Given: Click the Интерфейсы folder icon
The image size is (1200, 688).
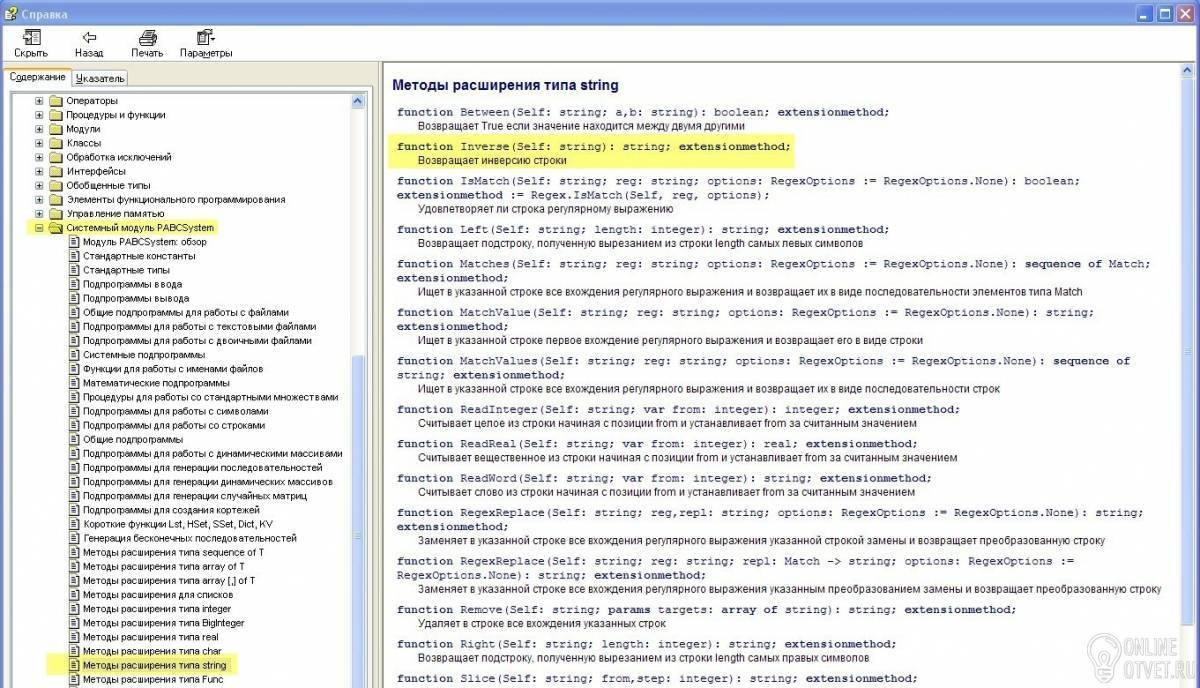Looking at the screenshot, I should (56, 171).
